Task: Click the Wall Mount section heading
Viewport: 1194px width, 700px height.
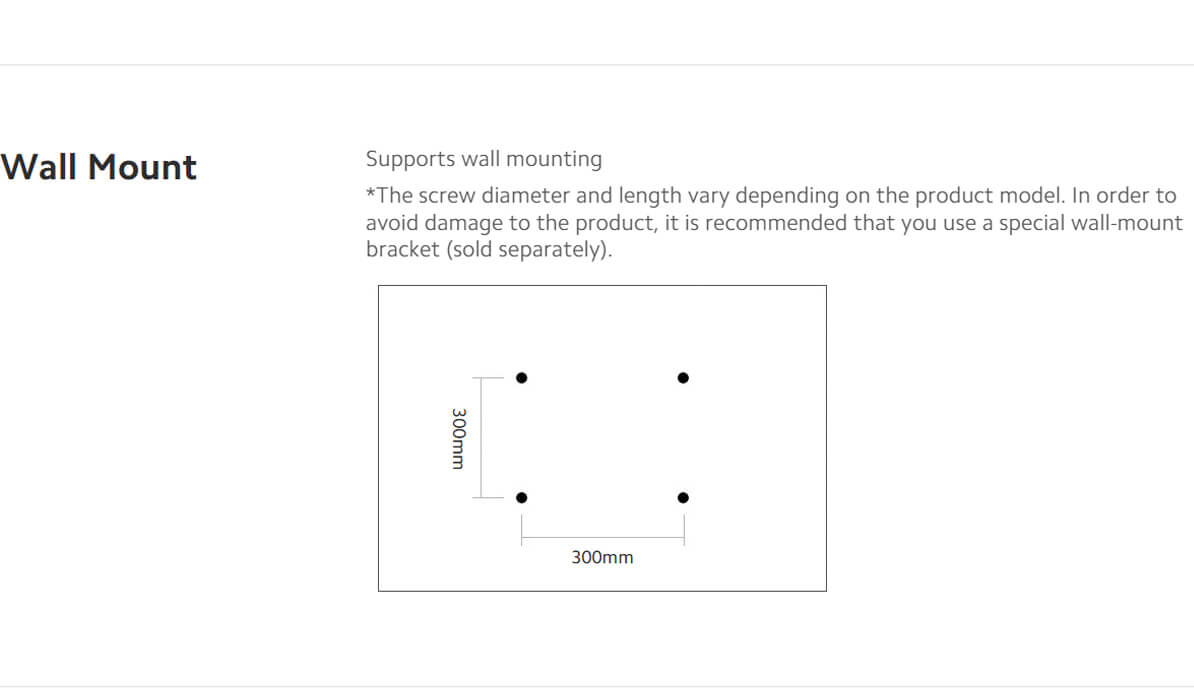Action: tap(99, 167)
